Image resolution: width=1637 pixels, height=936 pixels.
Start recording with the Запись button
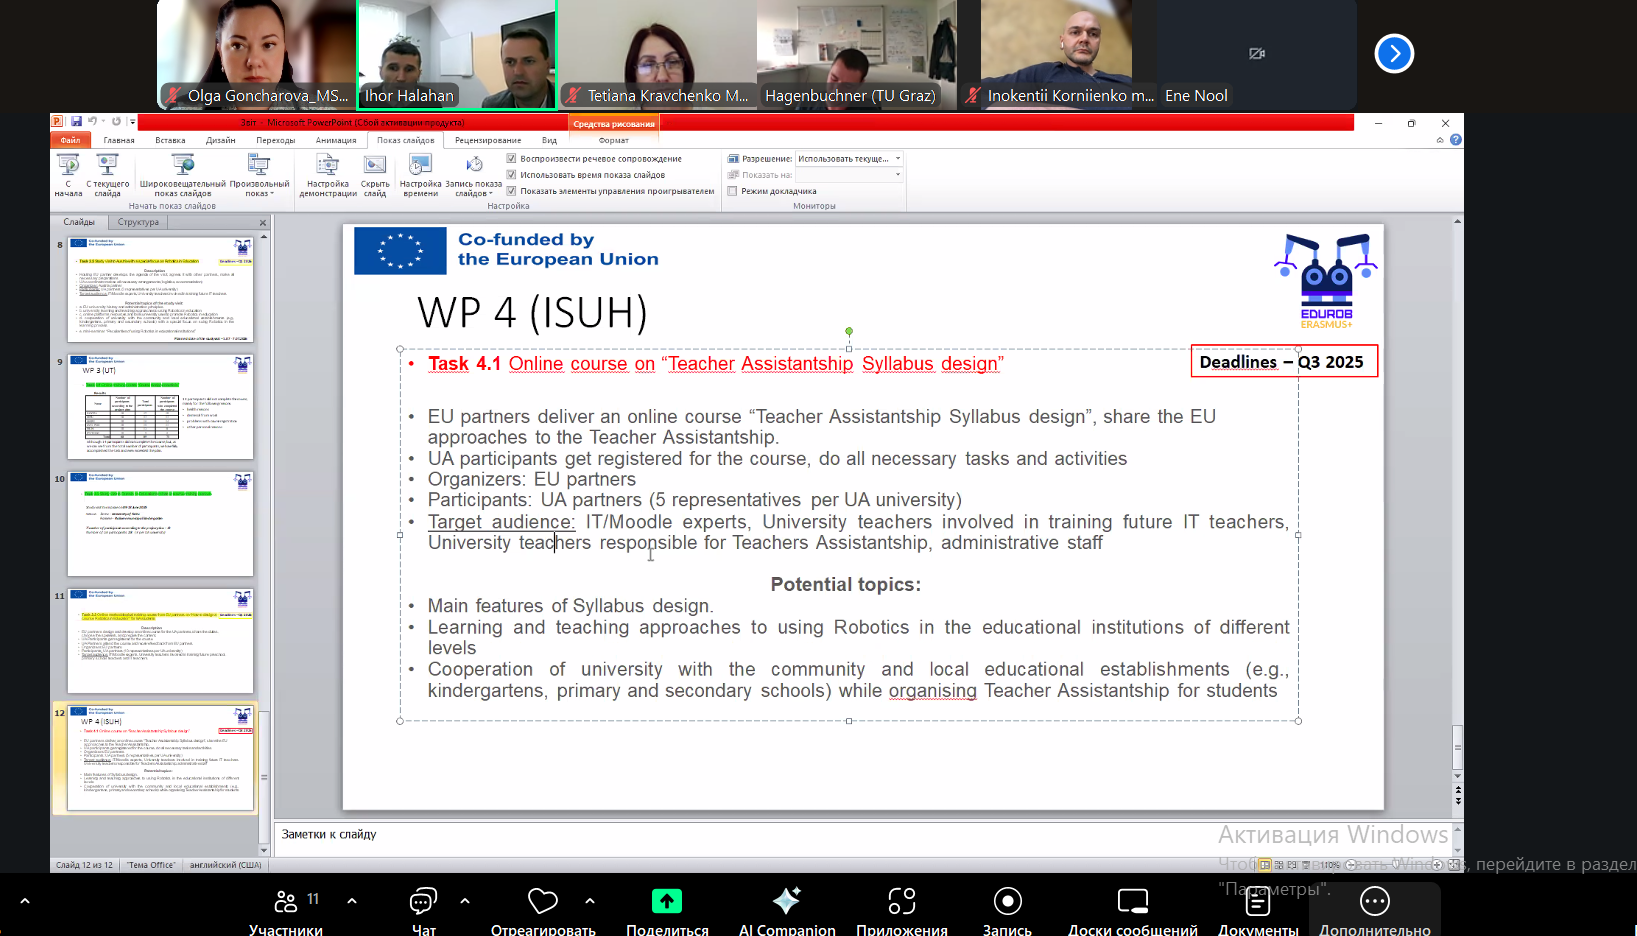pos(1007,910)
